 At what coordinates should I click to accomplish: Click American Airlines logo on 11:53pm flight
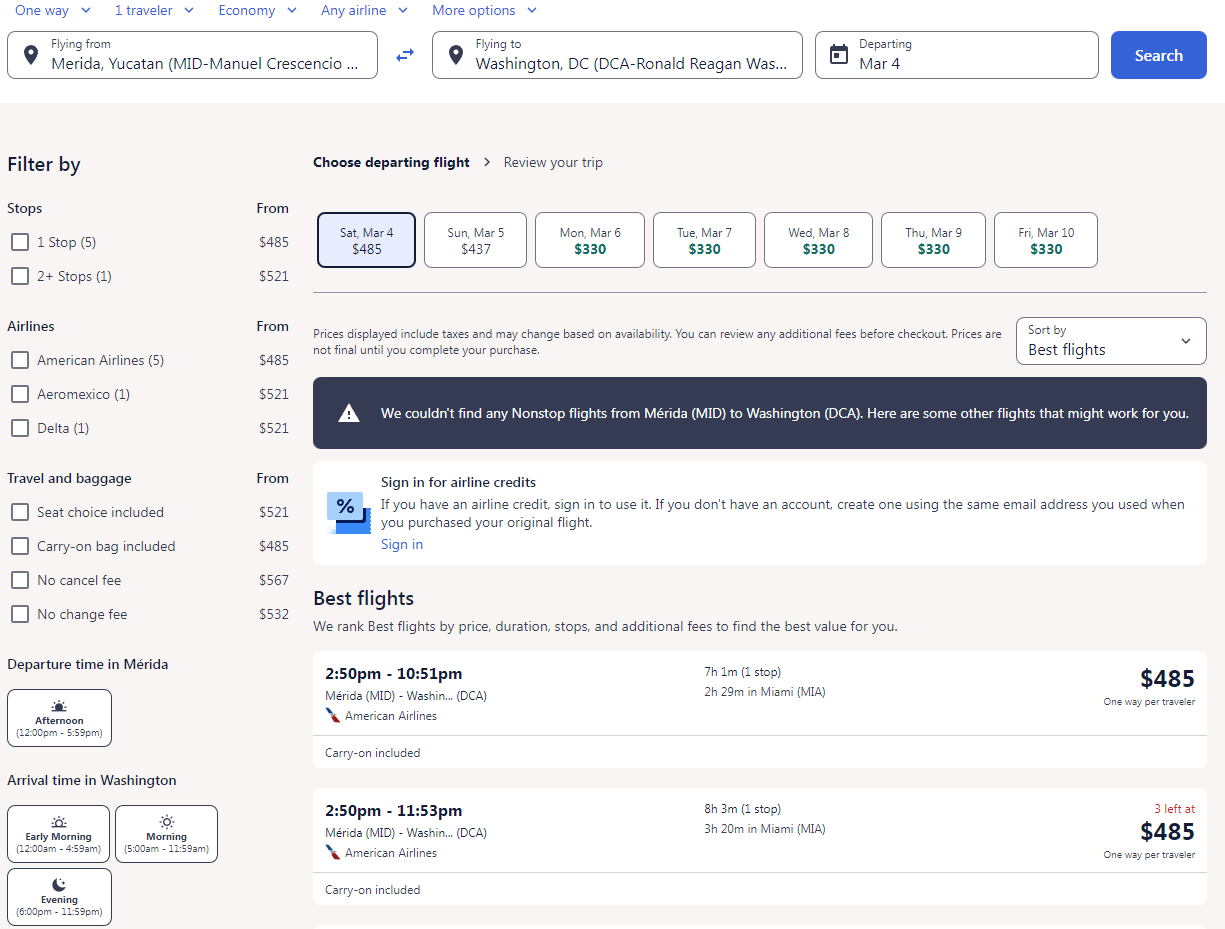333,853
